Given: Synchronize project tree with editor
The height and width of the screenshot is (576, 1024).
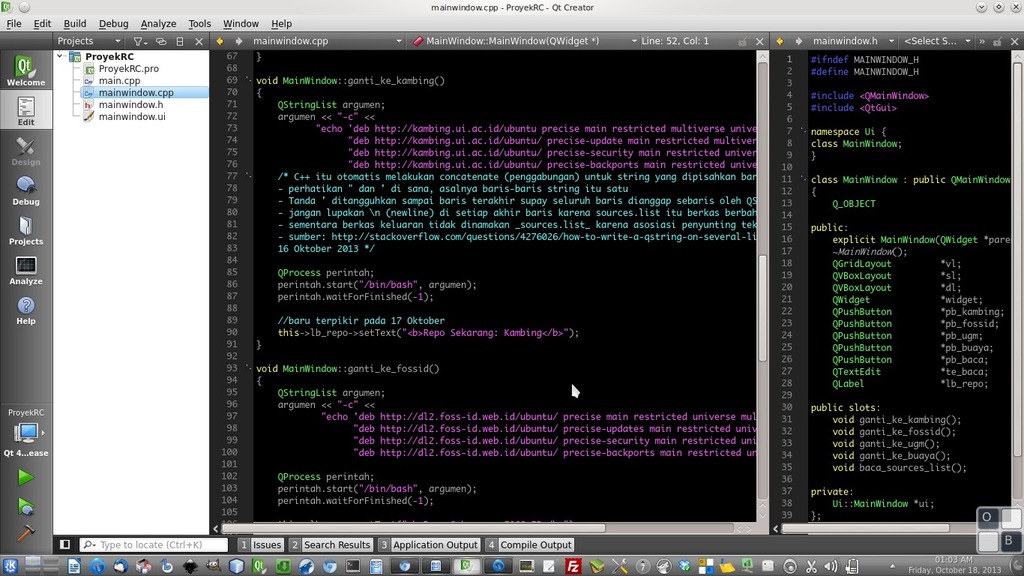Looking at the screenshot, I should pyautogui.click(x=161, y=41).
